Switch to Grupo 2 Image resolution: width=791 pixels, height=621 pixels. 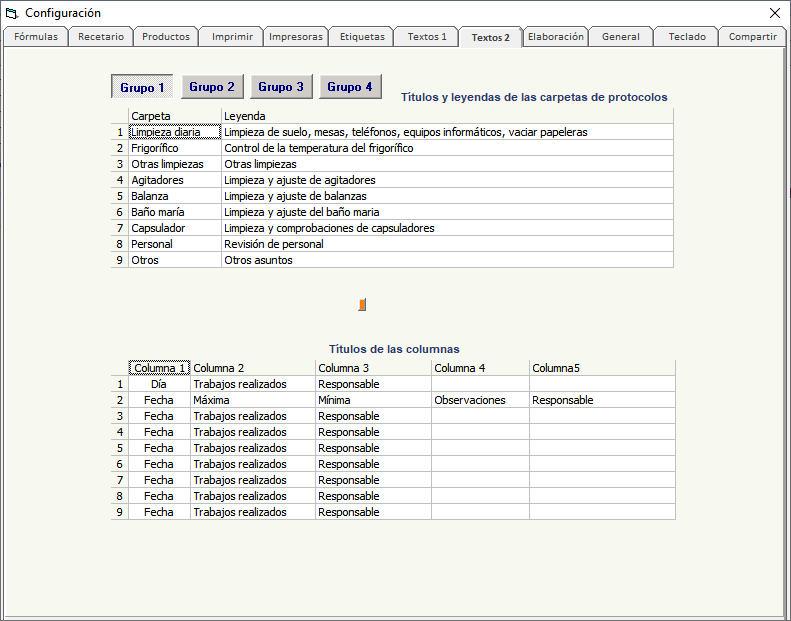(x=212, y=87)
